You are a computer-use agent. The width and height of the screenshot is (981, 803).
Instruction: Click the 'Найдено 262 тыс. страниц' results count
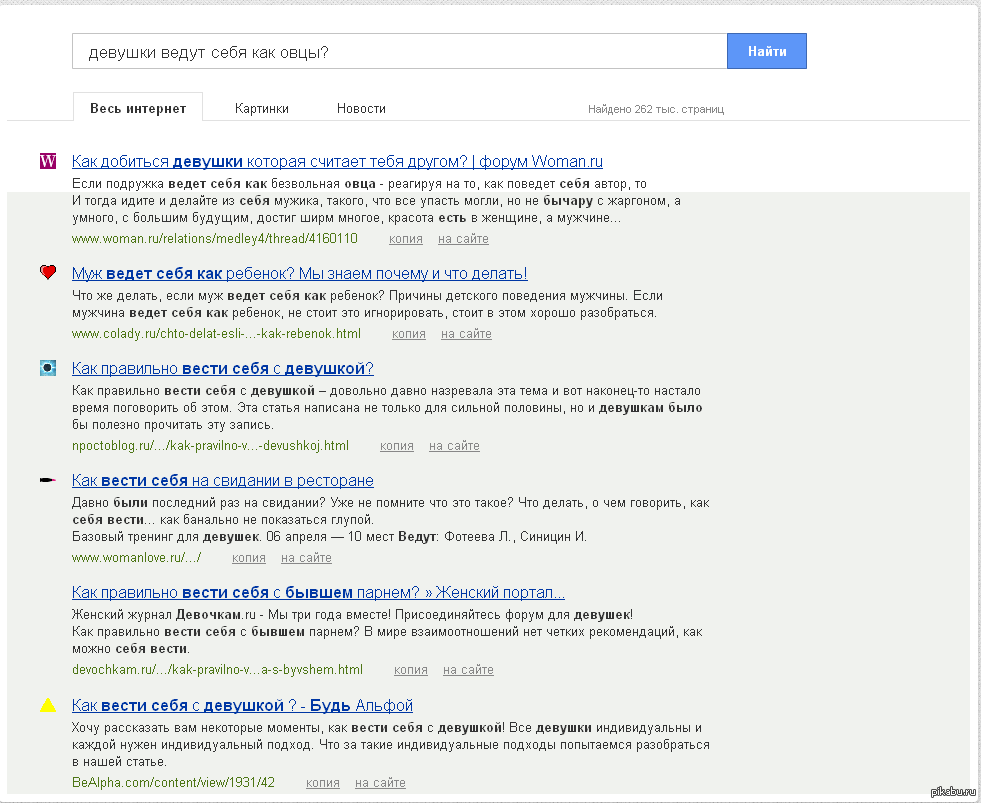coord(656,109)
